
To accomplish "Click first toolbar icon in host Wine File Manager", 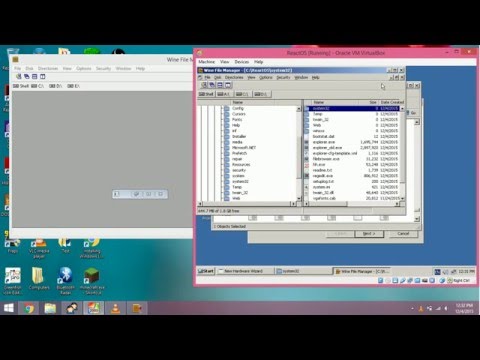I will 19,76.
